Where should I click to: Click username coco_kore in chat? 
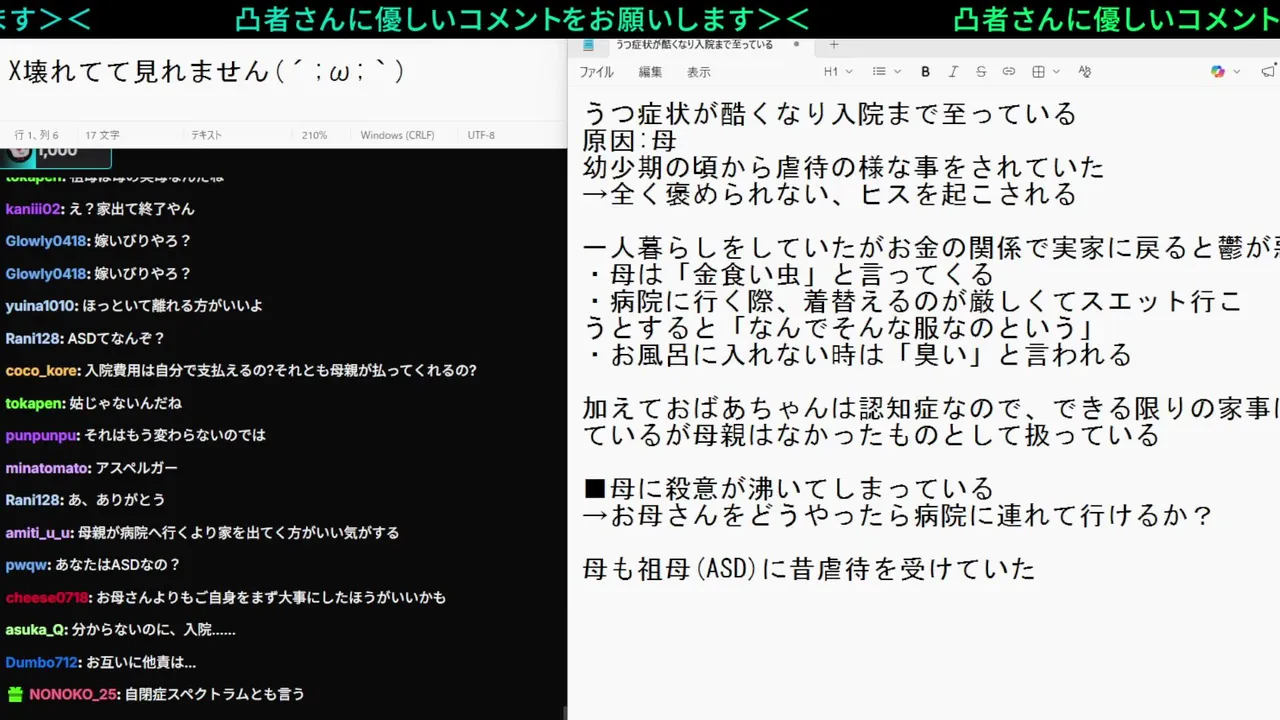pyautogui.click(x=41, y=370)
